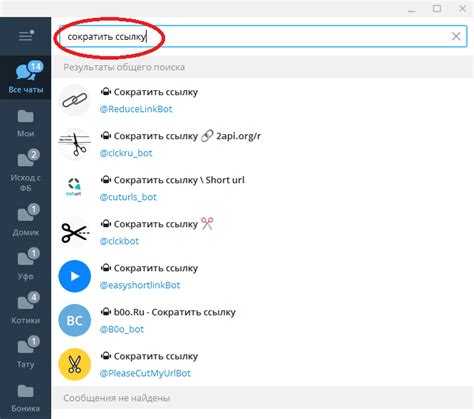Image resolution: width=474 pixels, height=419 pixels.
Task: Select the 'Все чаты' folder
Action: pyautogui.click(x=26, y=77)
